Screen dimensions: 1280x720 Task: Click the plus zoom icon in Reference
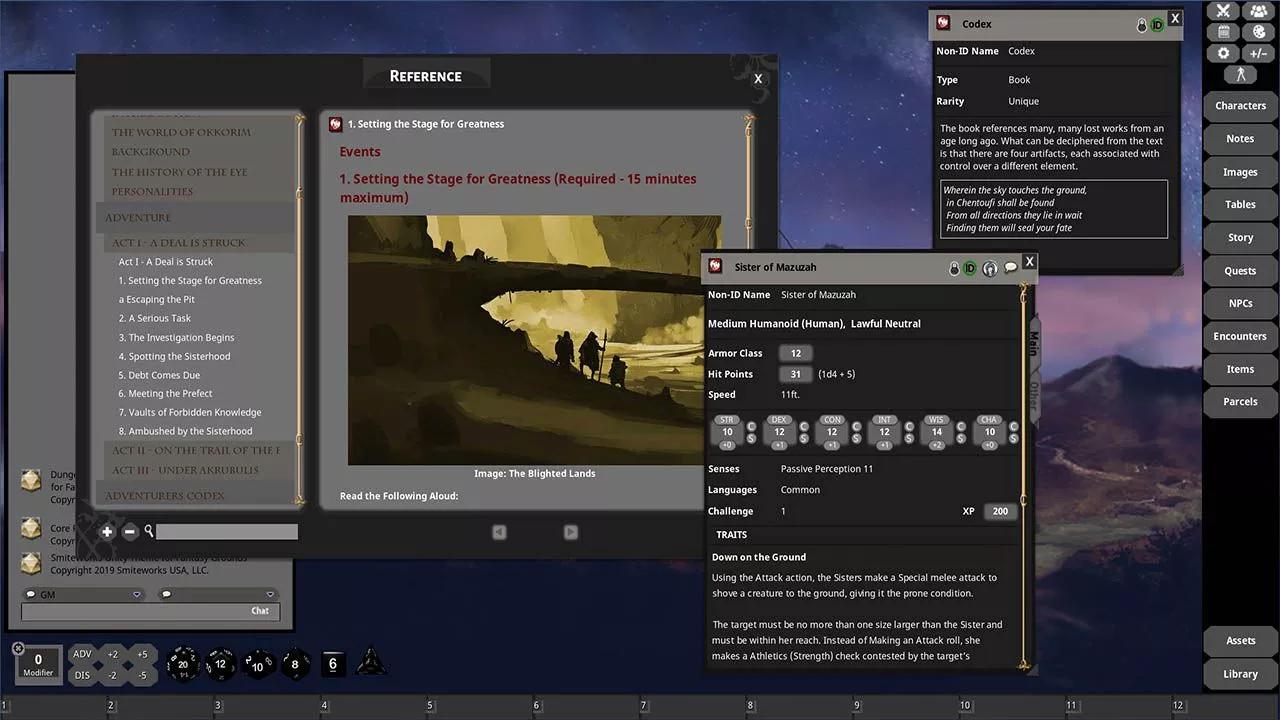coord(107,532)
